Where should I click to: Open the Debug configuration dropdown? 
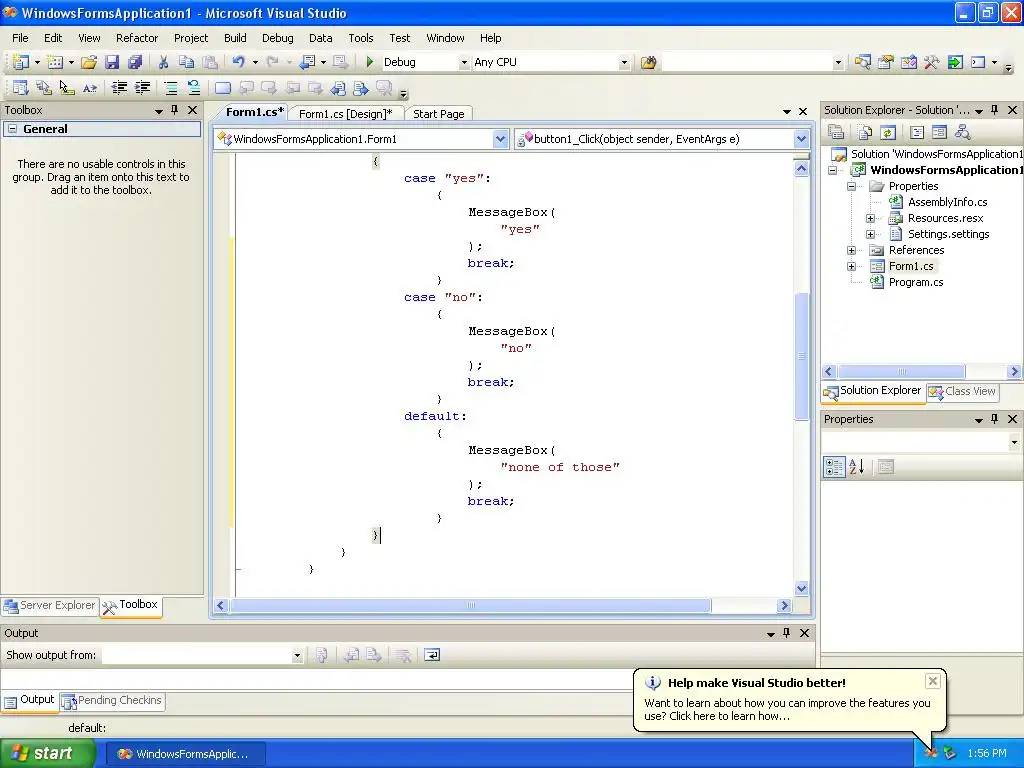coord(464,63)
